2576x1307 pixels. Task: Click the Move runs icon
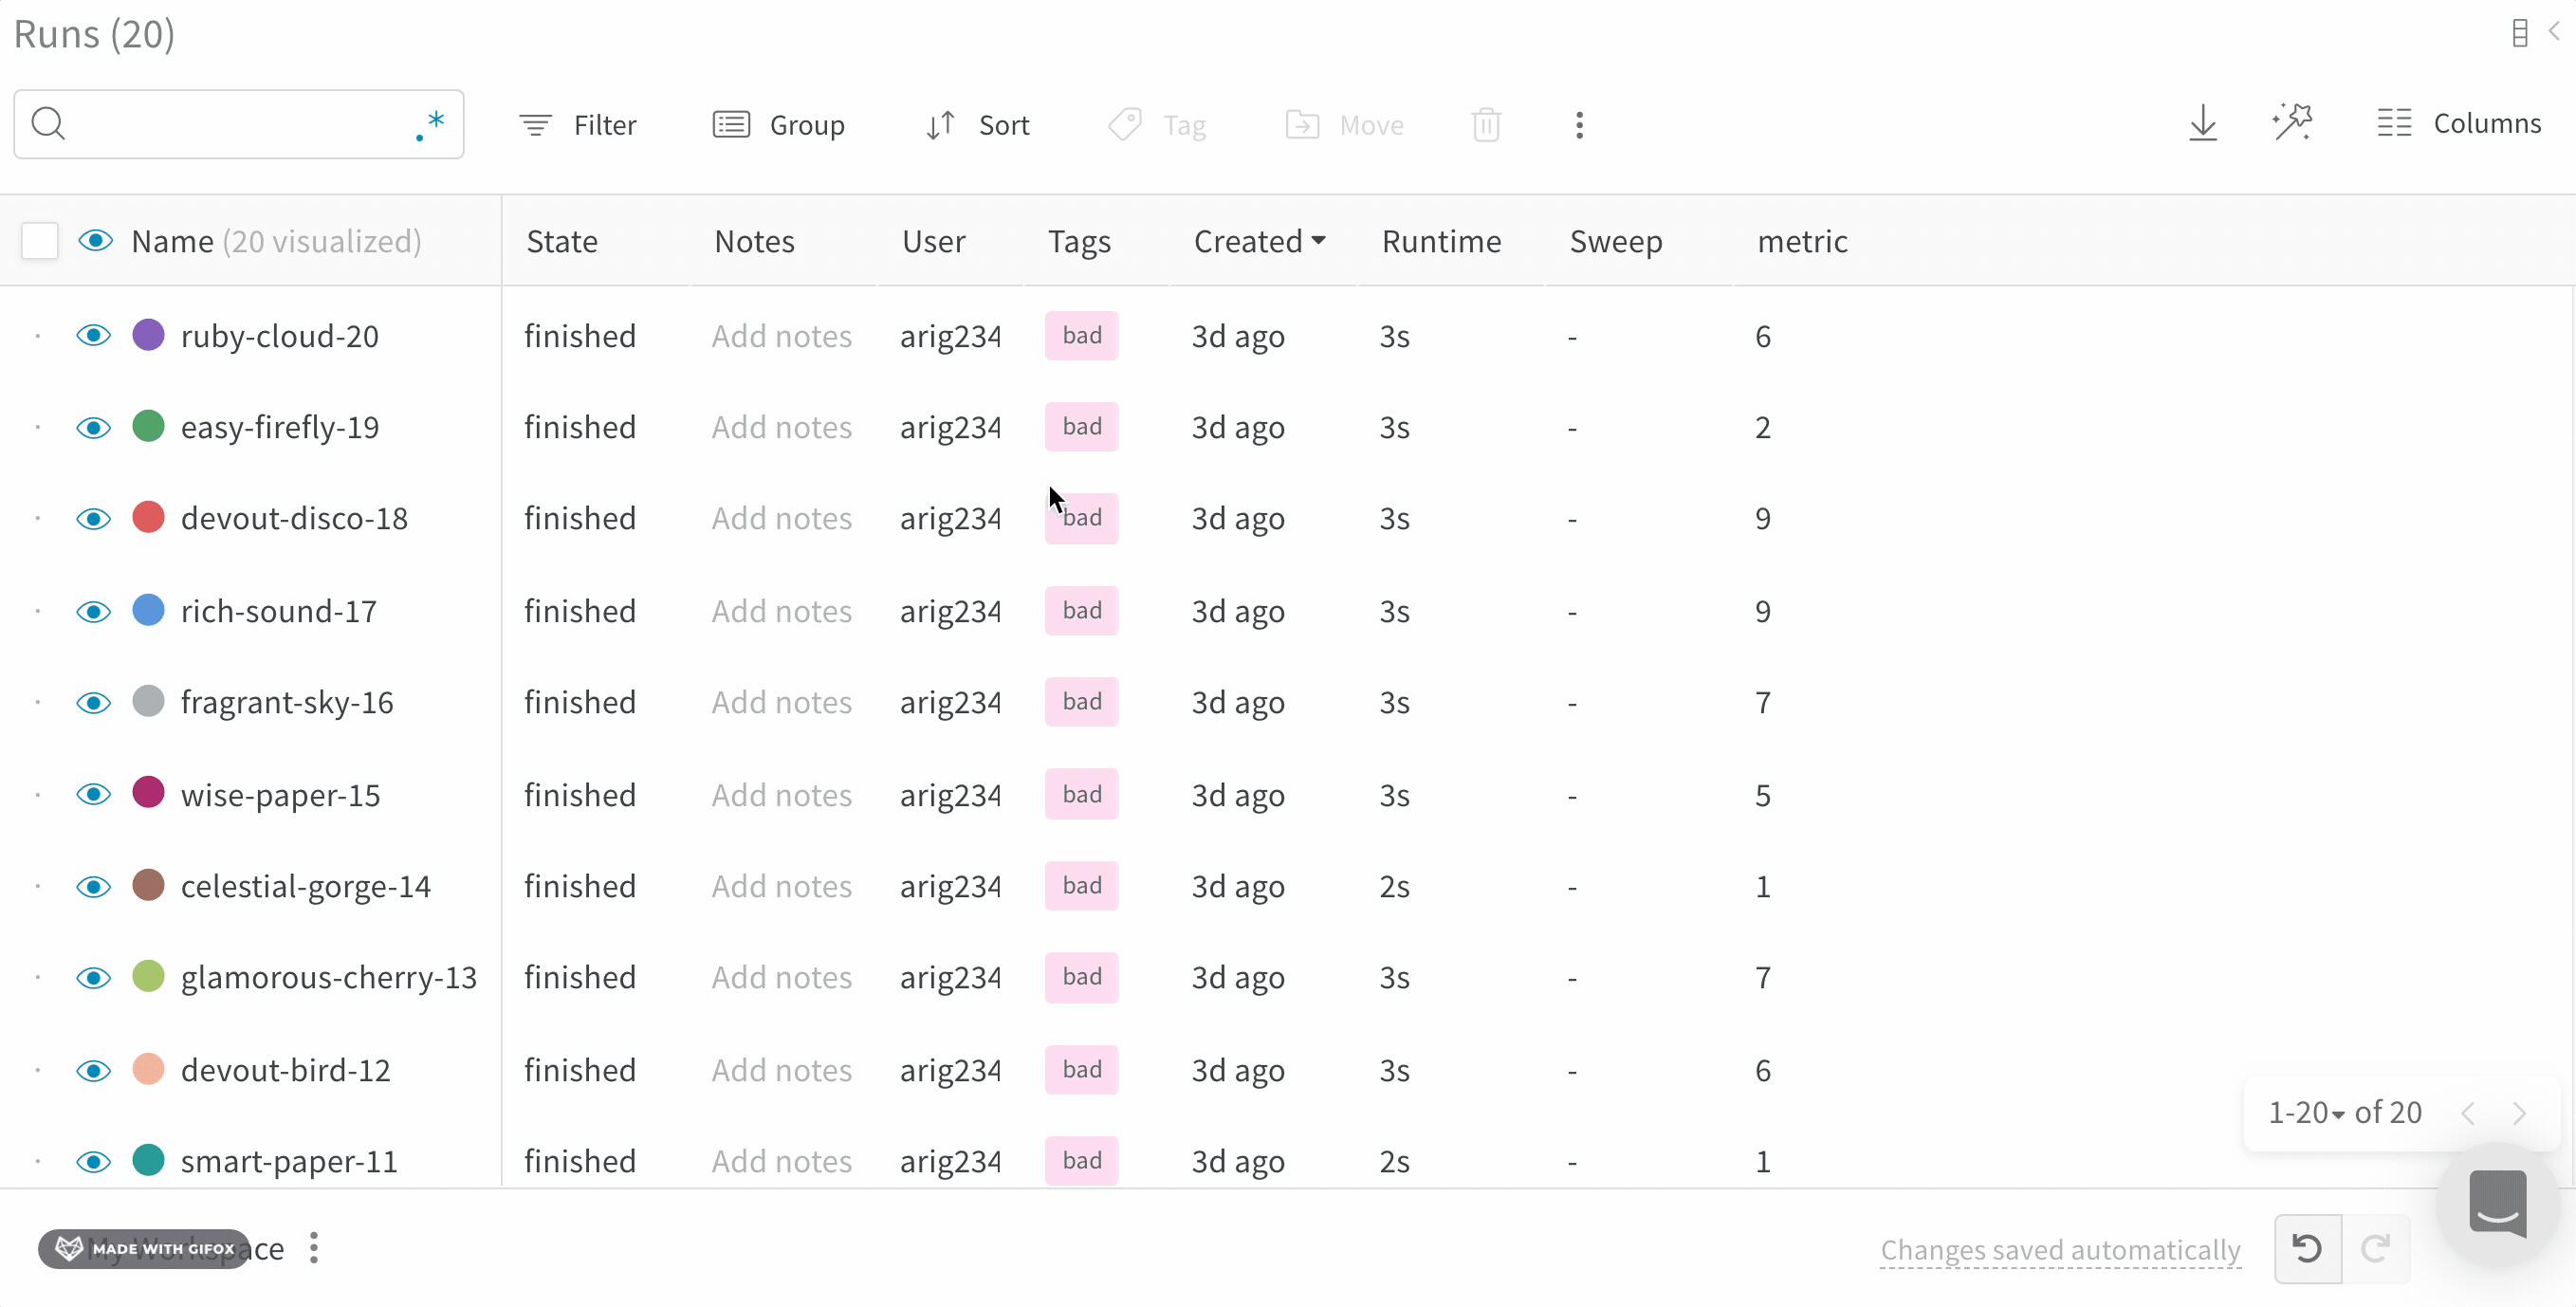click(1302, 124)
